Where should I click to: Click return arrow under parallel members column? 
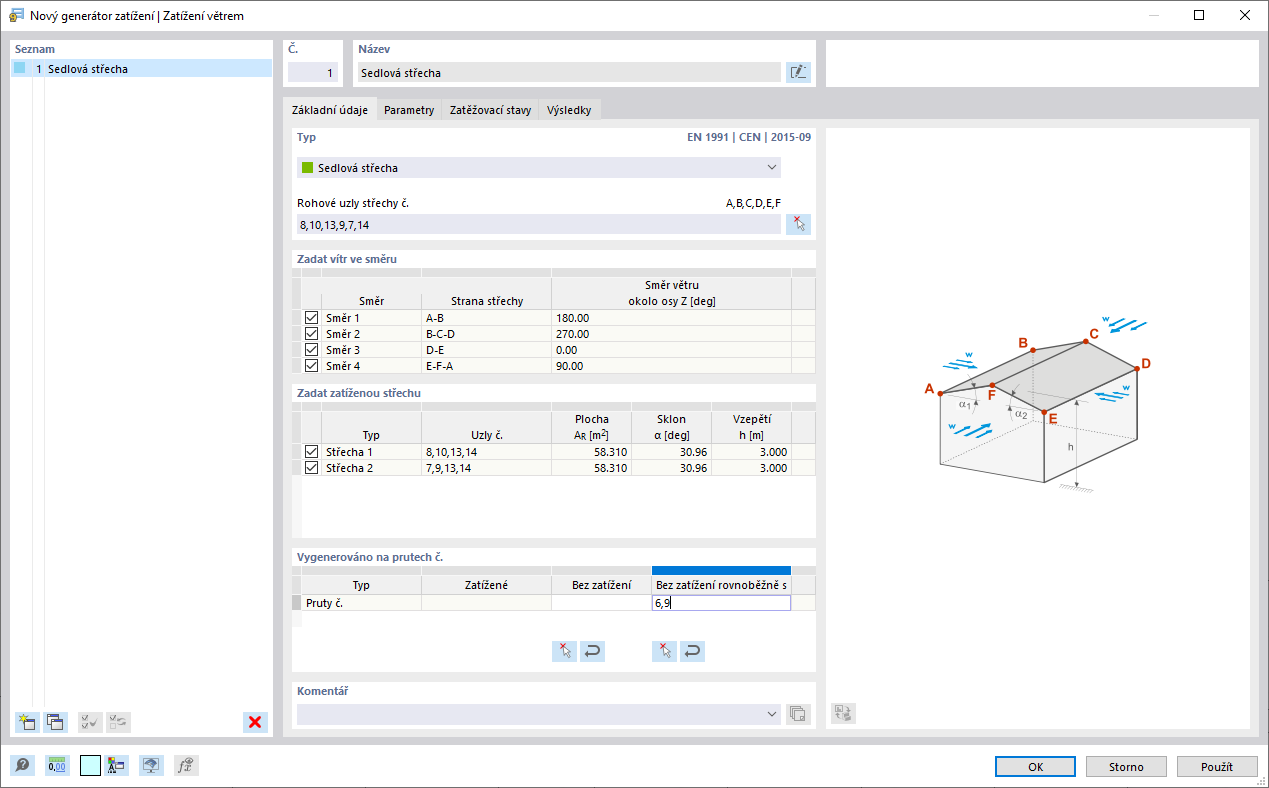[x=692, y=651]
